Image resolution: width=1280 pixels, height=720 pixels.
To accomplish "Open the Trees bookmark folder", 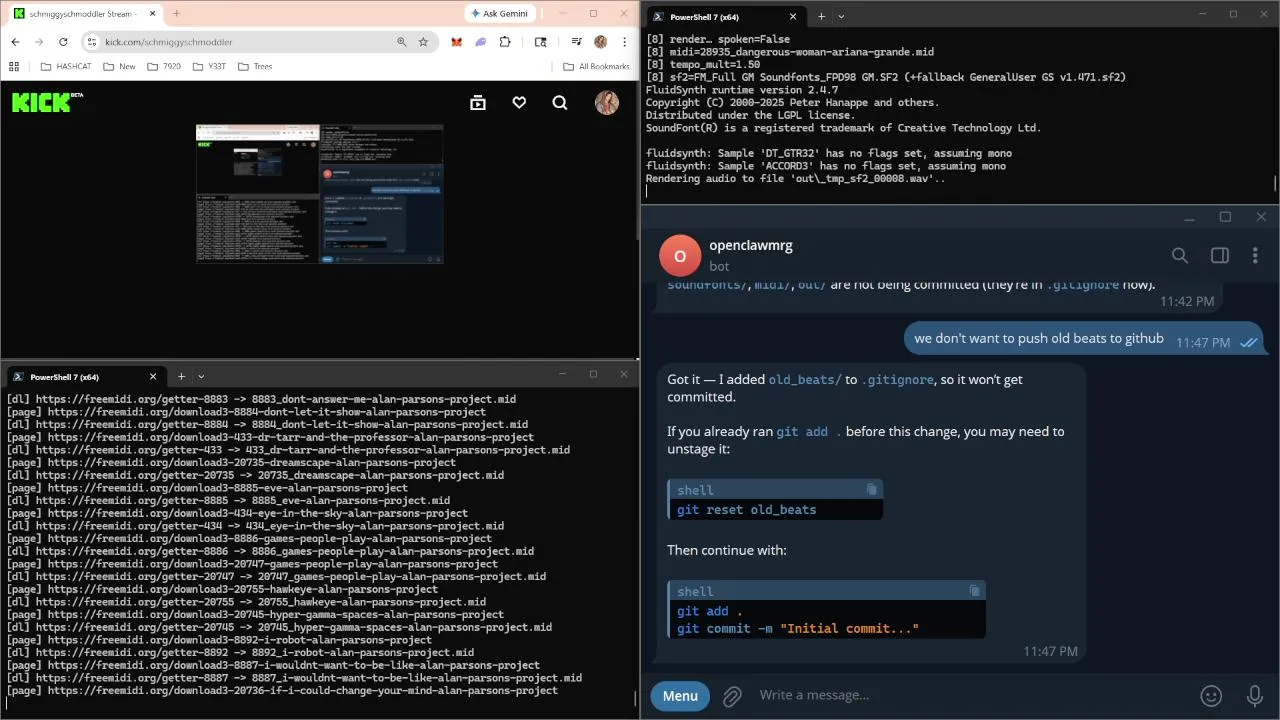I will pyautogui.click(x=254, y=67).
